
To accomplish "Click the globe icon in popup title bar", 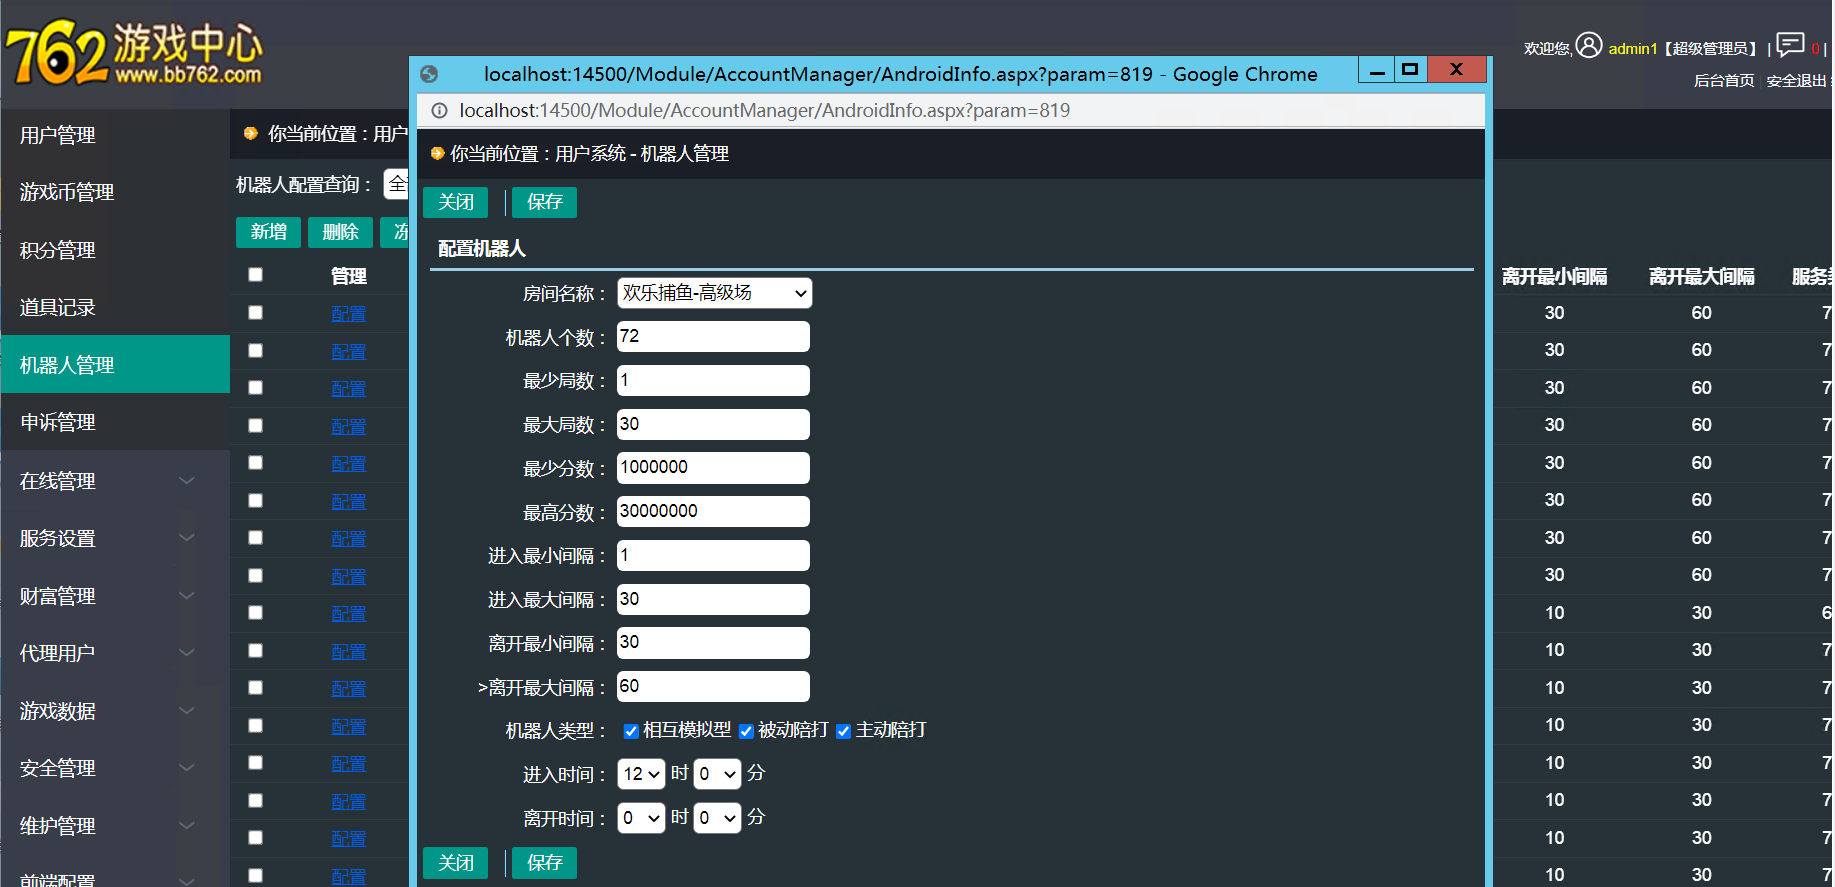I will [x=430, y=74].
